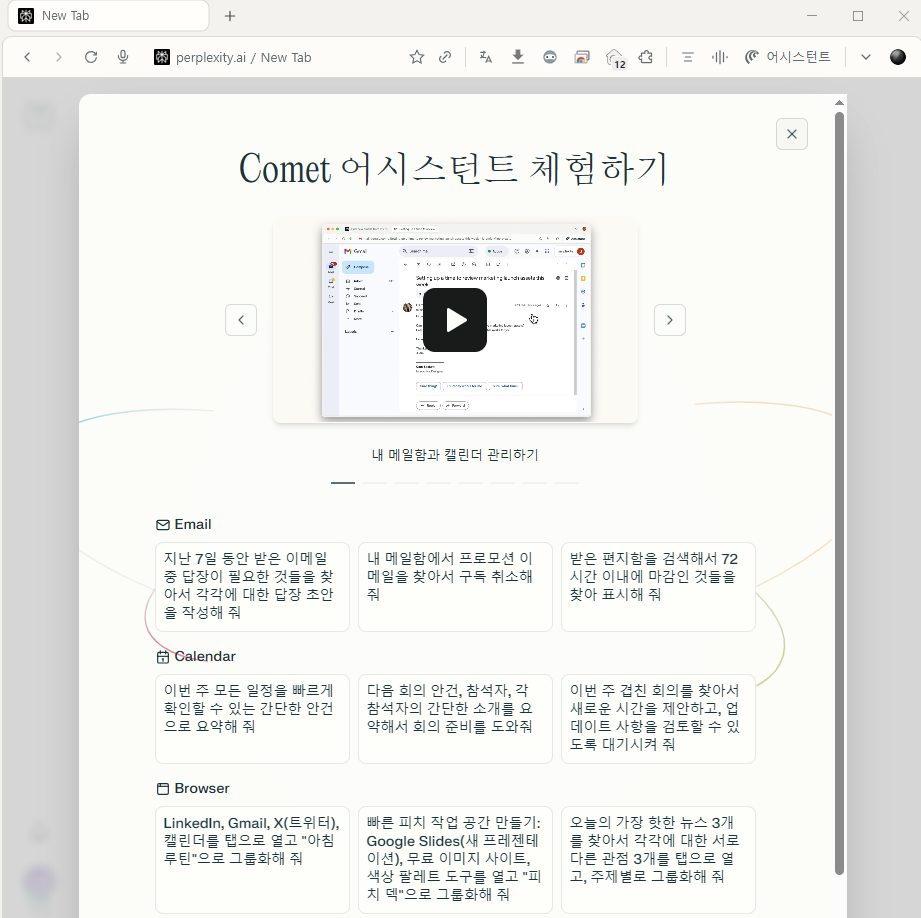The height and width of the screenshot is (918, 921).
Task: Go back using the browser back arrow
Action: (27, 57)
